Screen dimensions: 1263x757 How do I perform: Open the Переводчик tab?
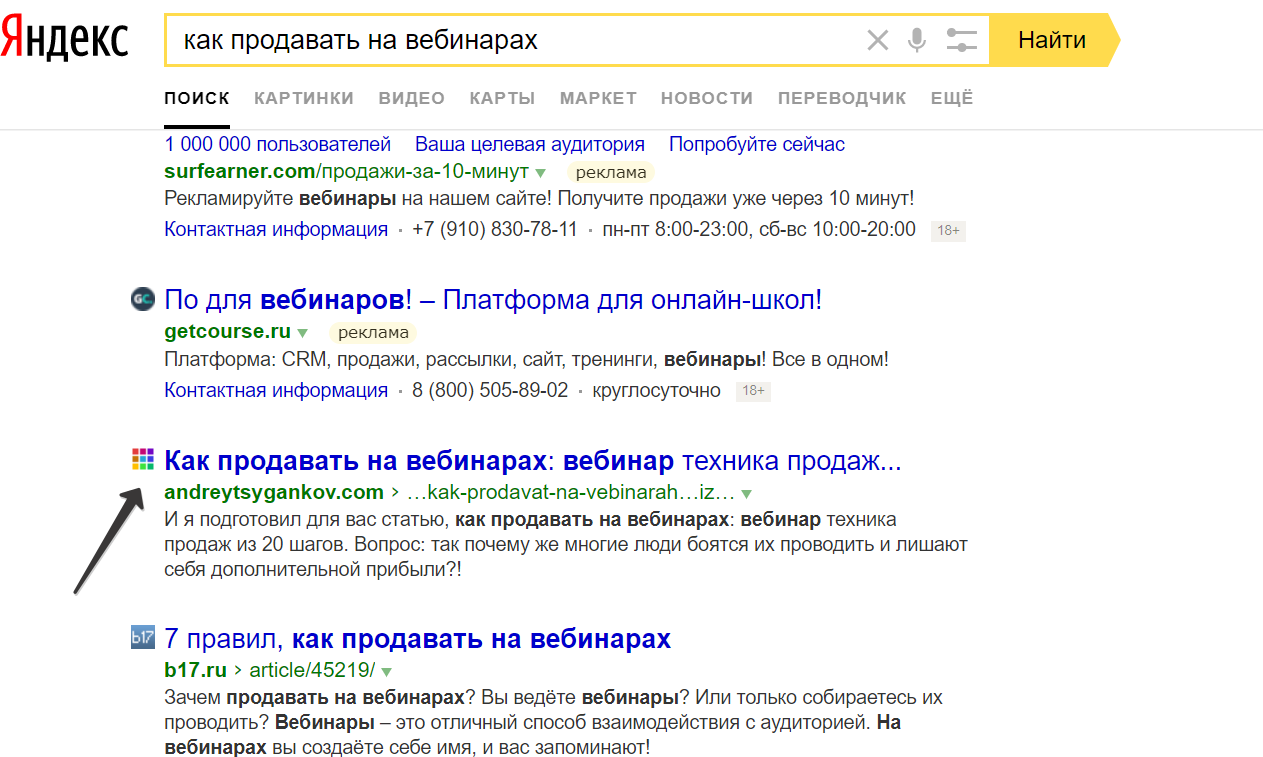point(842,98)
